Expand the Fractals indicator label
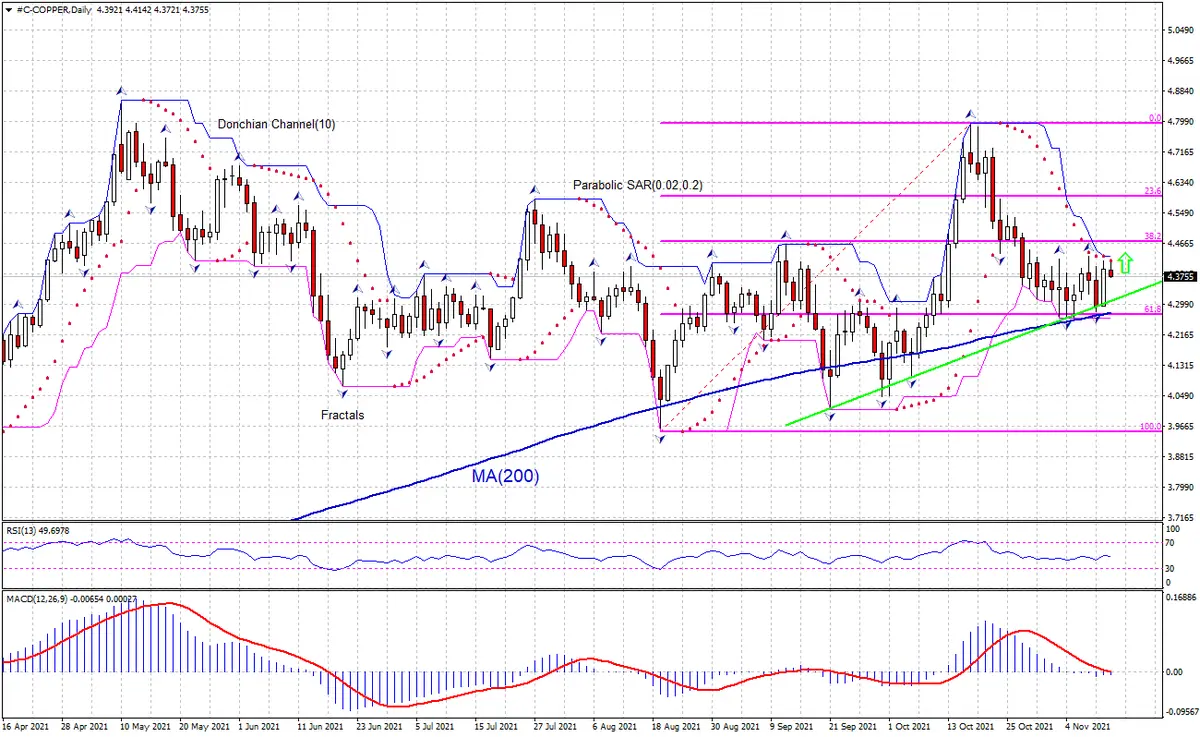The height and width of the screenshot is (737, 1200). (341, 414)
